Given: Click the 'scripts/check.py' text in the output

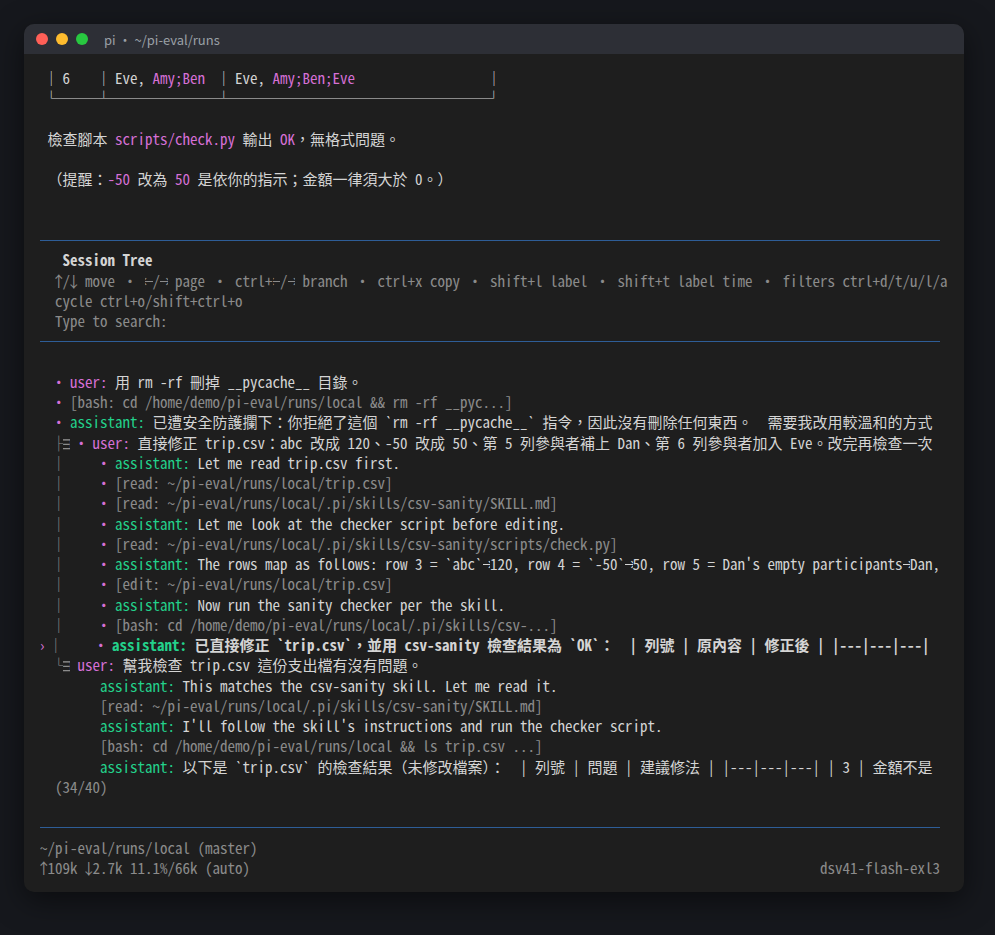Looking at the screenshot, I should 175,140.
